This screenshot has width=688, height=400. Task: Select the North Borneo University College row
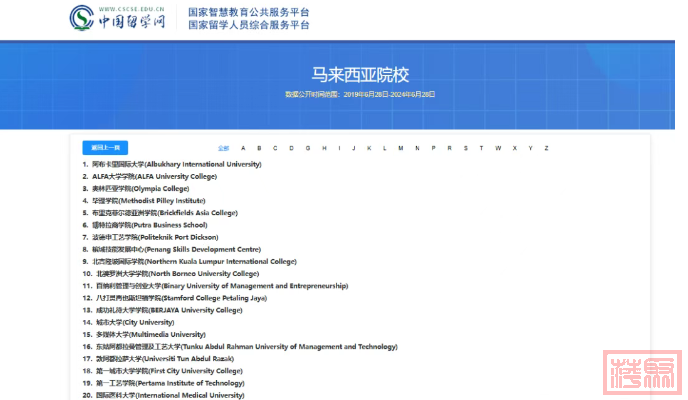pos(171,274)
